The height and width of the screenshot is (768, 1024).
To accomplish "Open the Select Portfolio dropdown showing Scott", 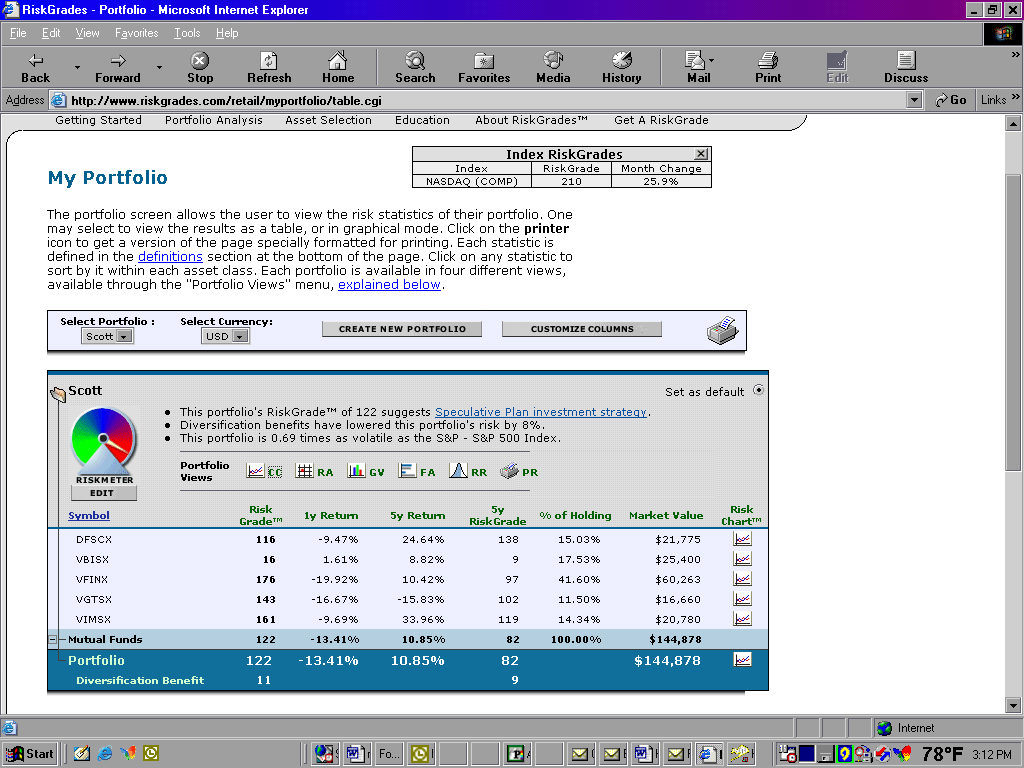I will tap(107, 336).
